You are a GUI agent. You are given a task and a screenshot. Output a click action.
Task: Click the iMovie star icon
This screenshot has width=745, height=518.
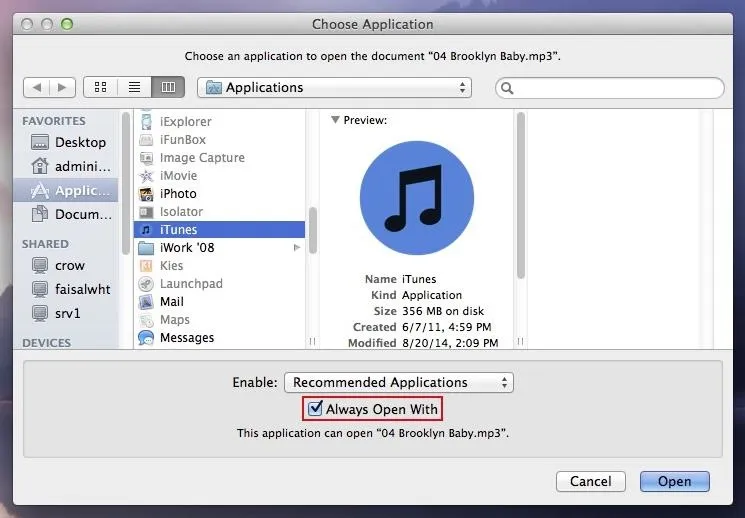146,176
